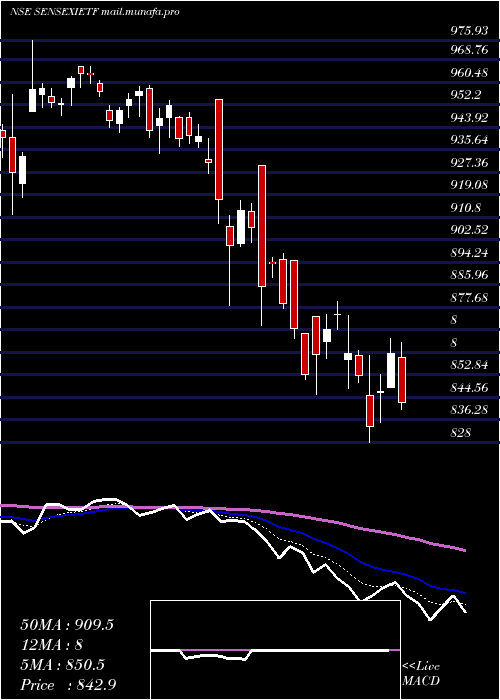The image size is (500, 700).
Task: Click the rightmost red candlestick
Action: [402, 379]
